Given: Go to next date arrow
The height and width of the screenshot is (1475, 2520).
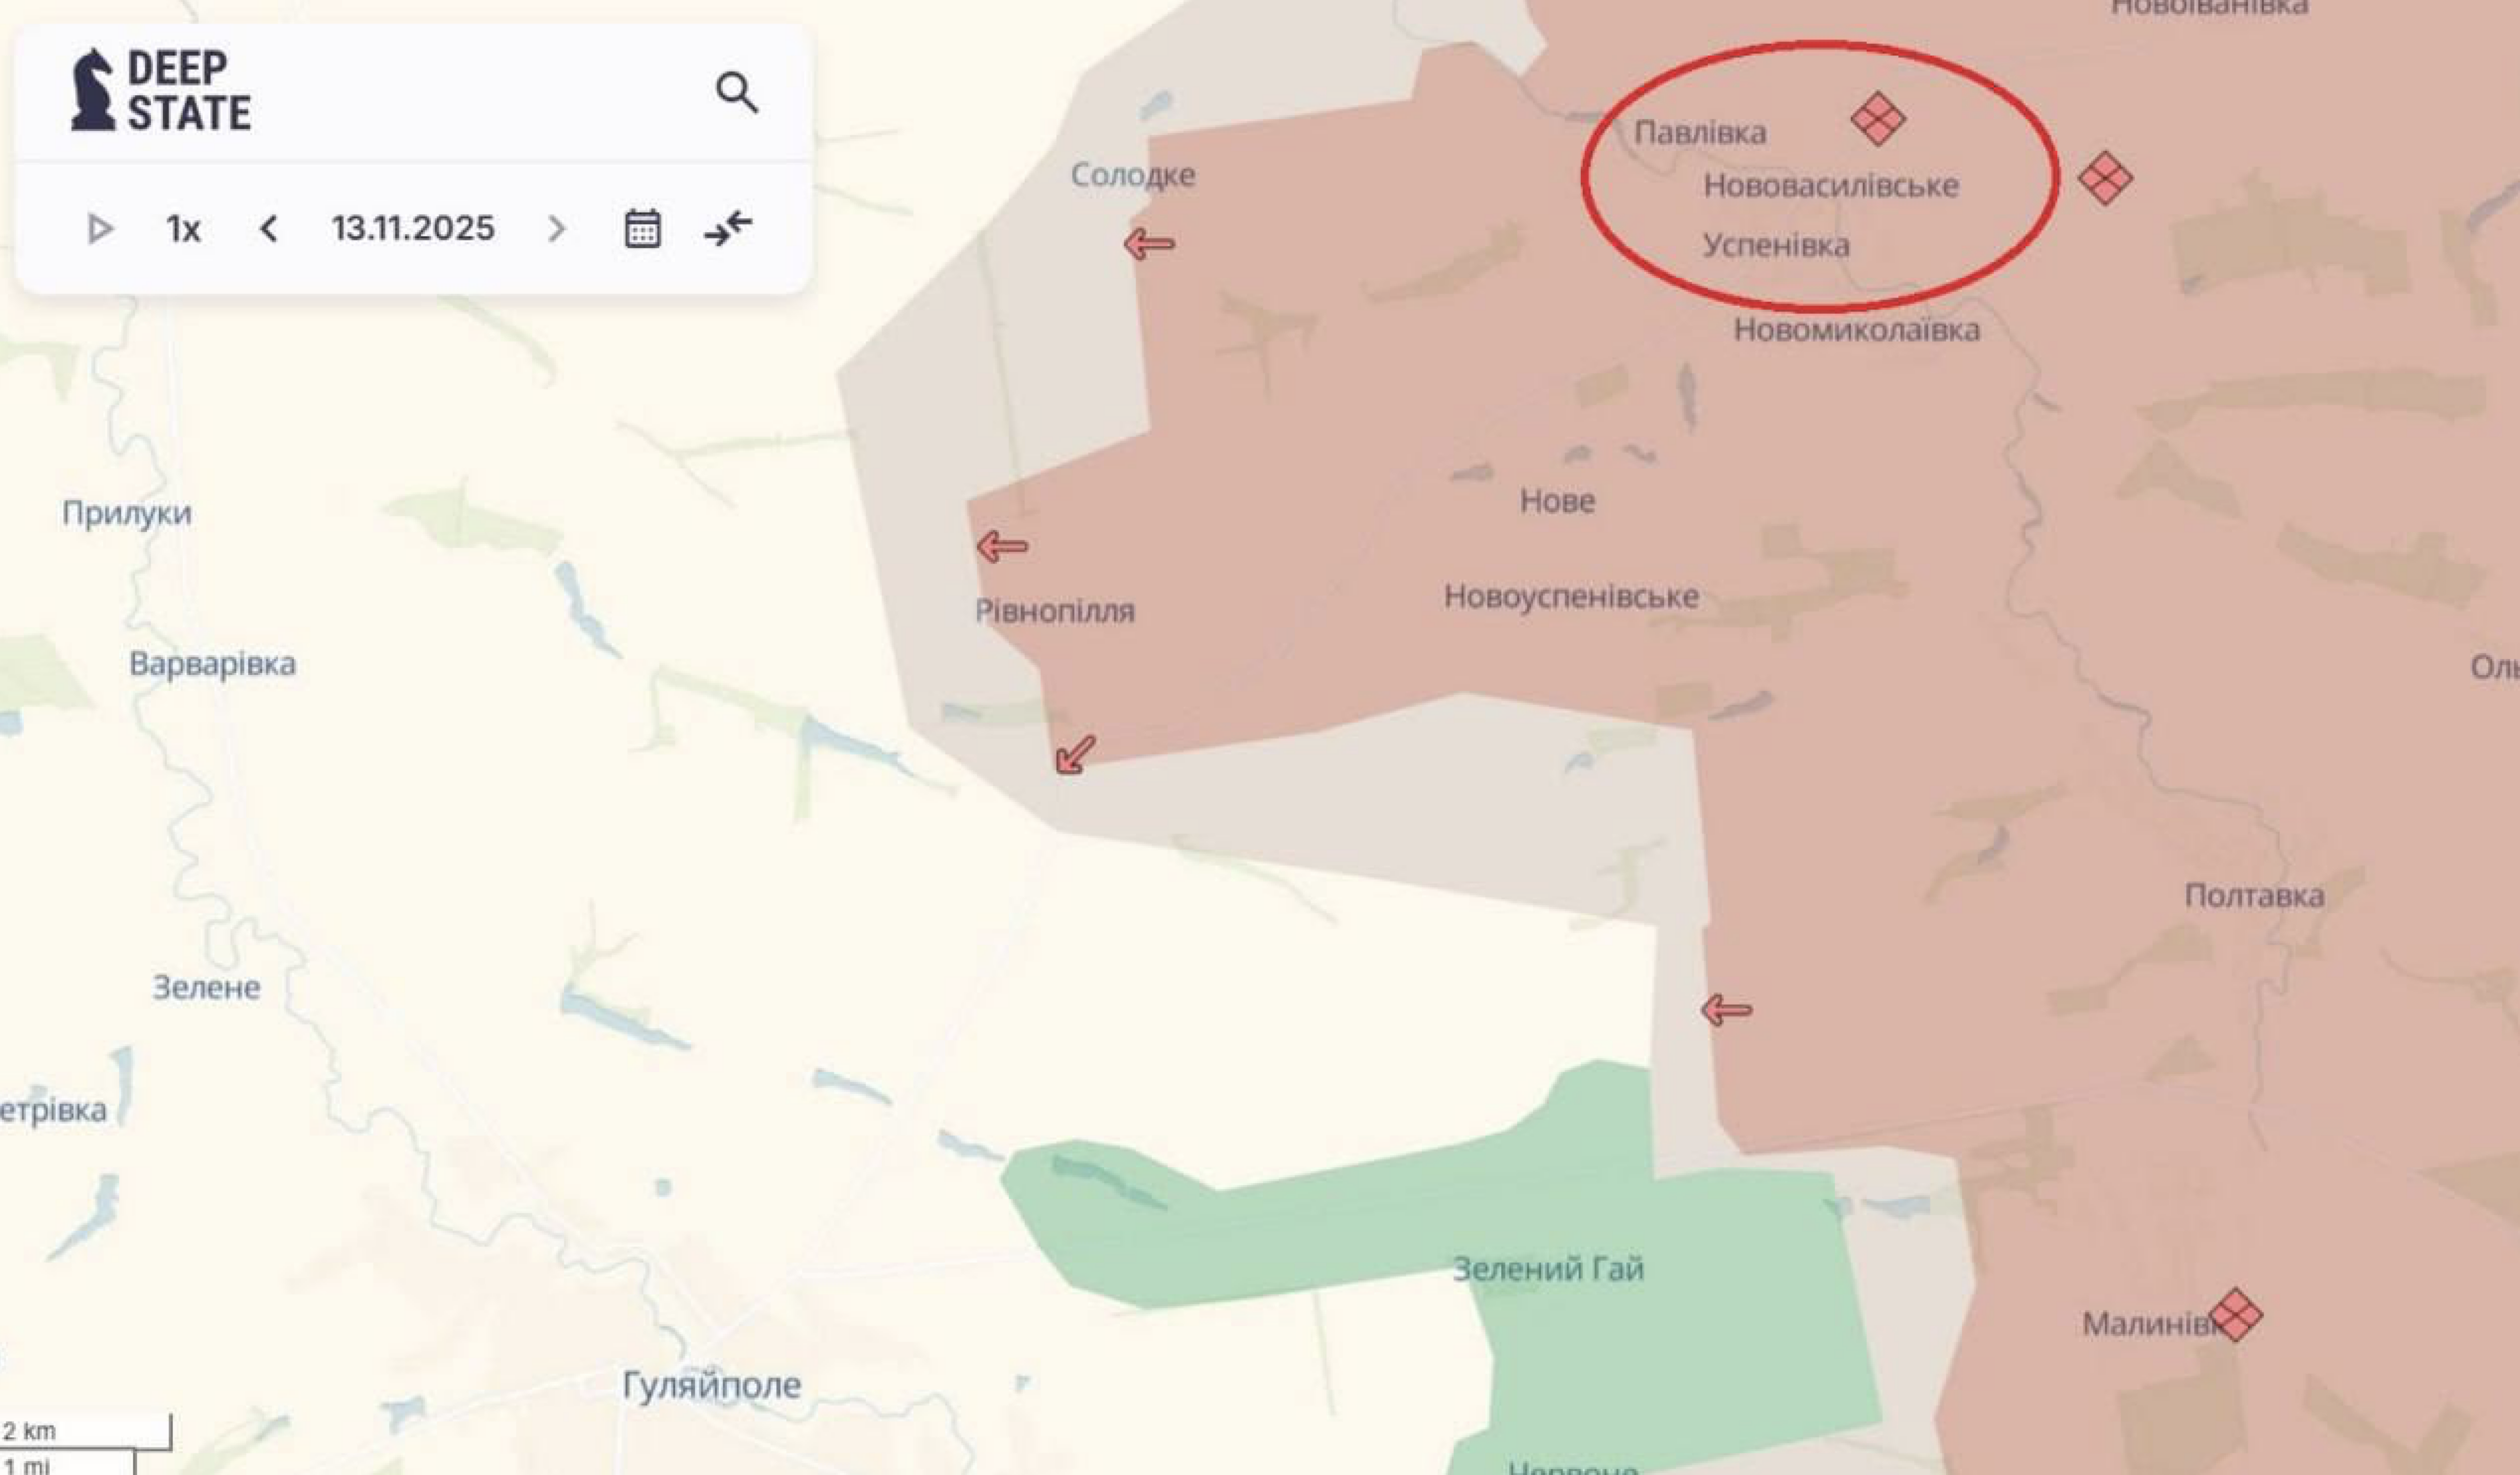Looking at the screenshot, I should [x=557, y=229].
